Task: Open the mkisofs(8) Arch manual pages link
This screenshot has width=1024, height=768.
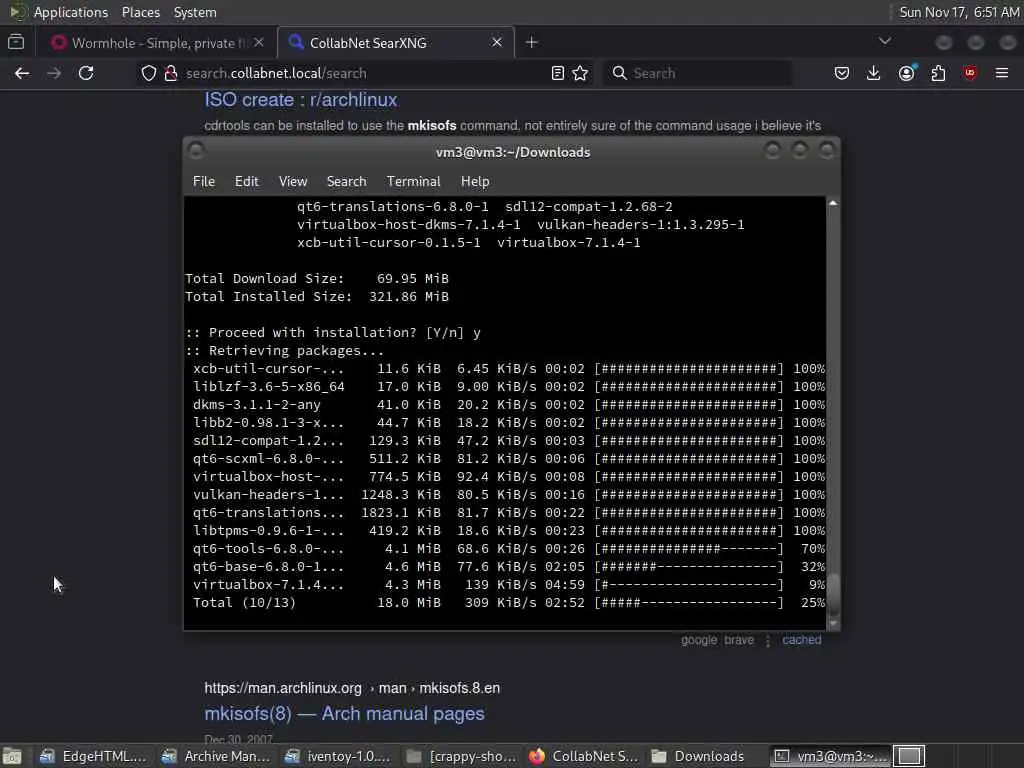Action: click(344, 713)
